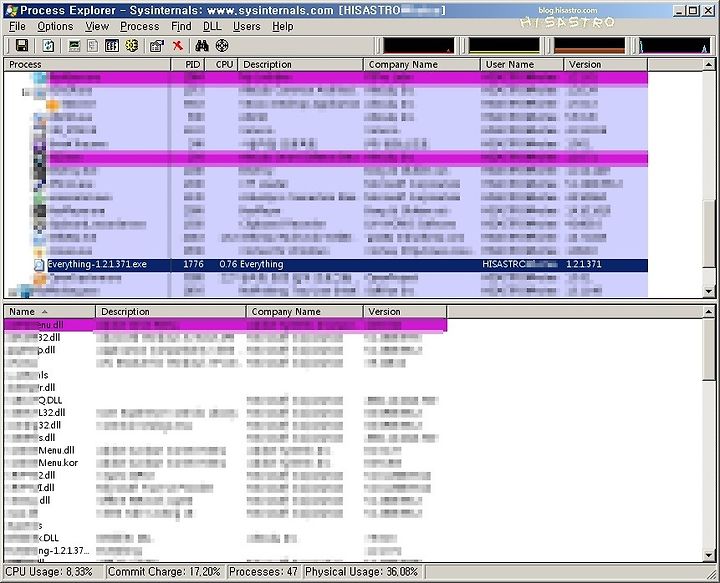
Task: Open the System Information graph icon
Action: (x=74, y=45)
